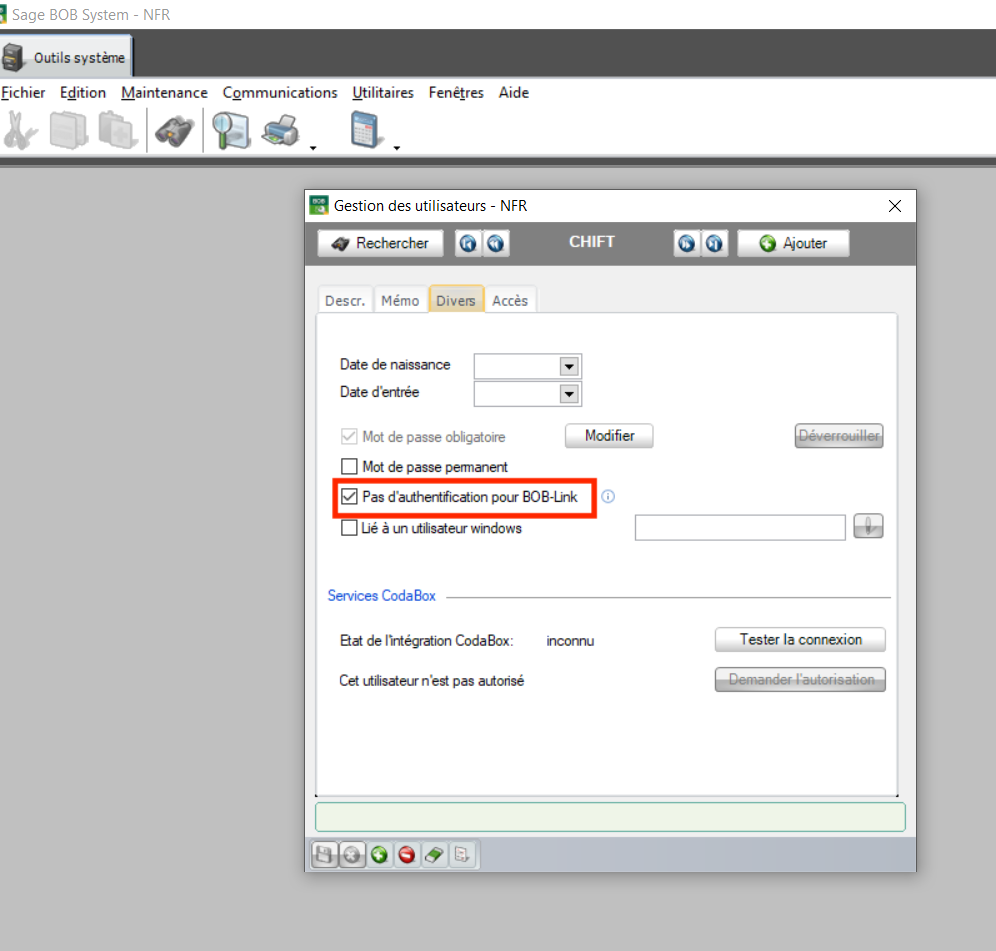996x951 pixels.
Task: Go to last user record
Action: tap(714, 243)
